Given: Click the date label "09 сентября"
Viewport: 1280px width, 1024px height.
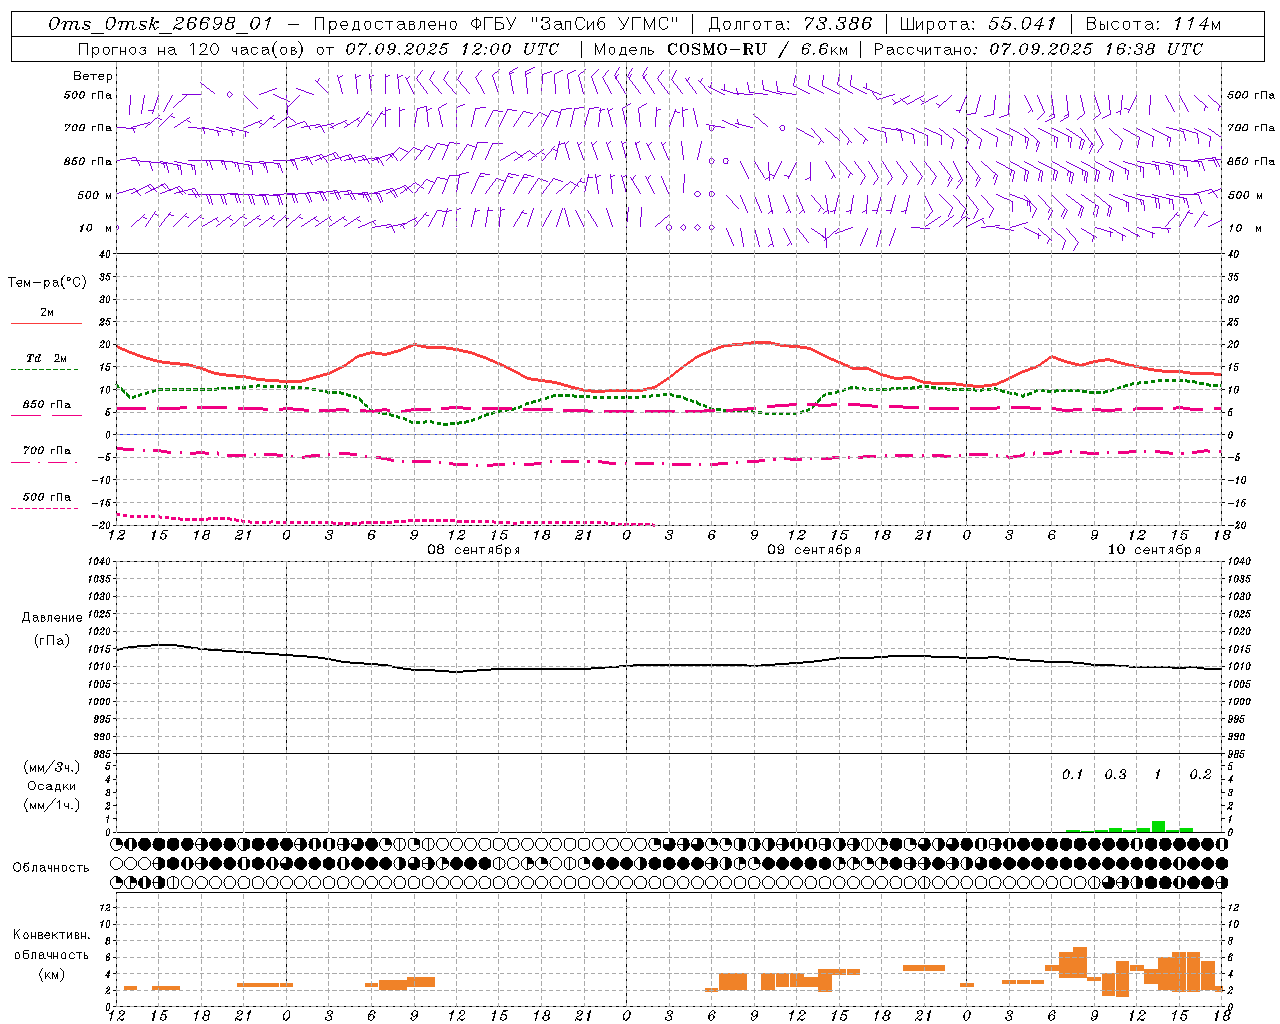Looking at the screenshot, I should (x=814, y=550).
